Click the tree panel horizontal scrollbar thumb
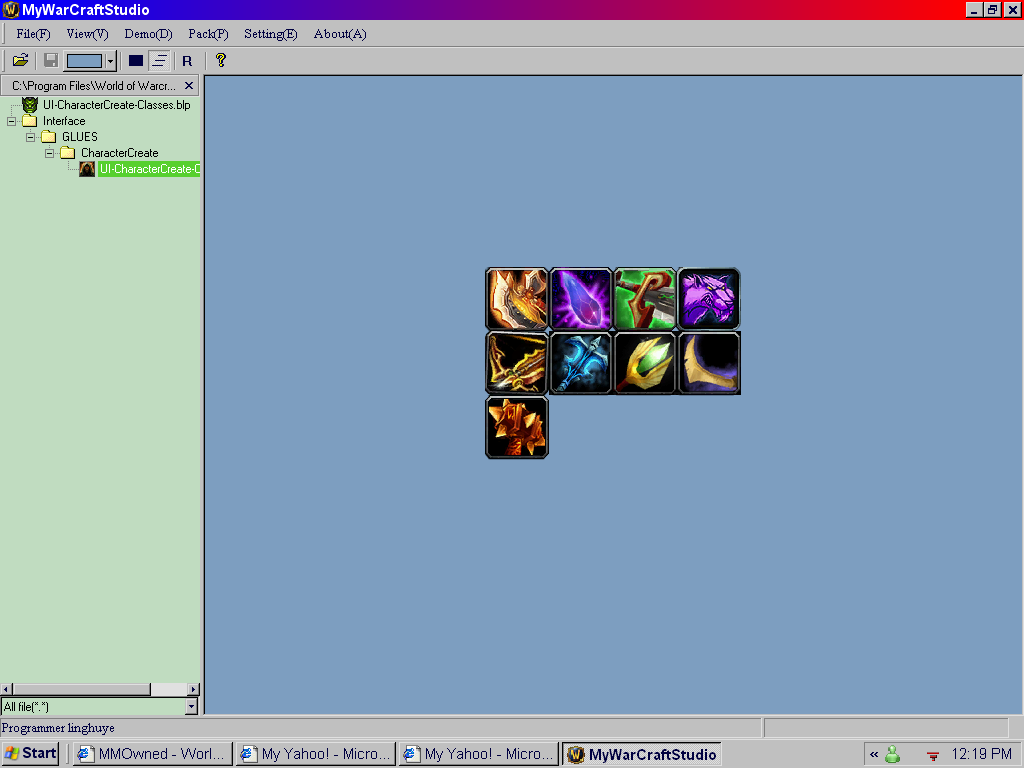The image size is (1024, 768). point(82,689)
